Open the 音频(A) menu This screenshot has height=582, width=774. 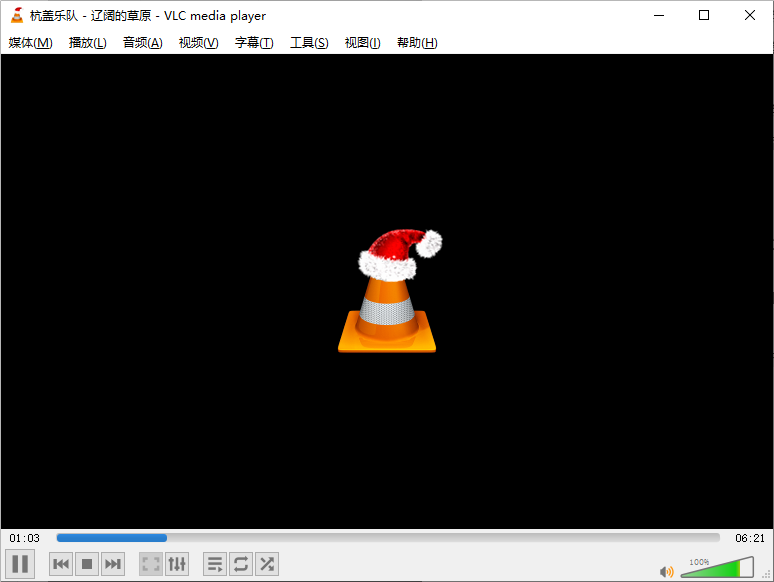(143, 43)
